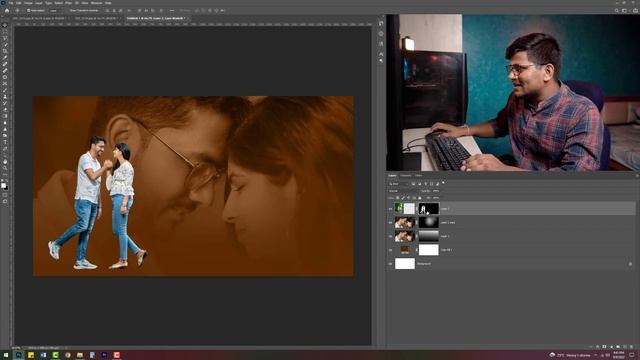Select the Move tool in the toolbar
This screenshot has width=640, height=360.
pyautogui.click(x=5, y=25)
